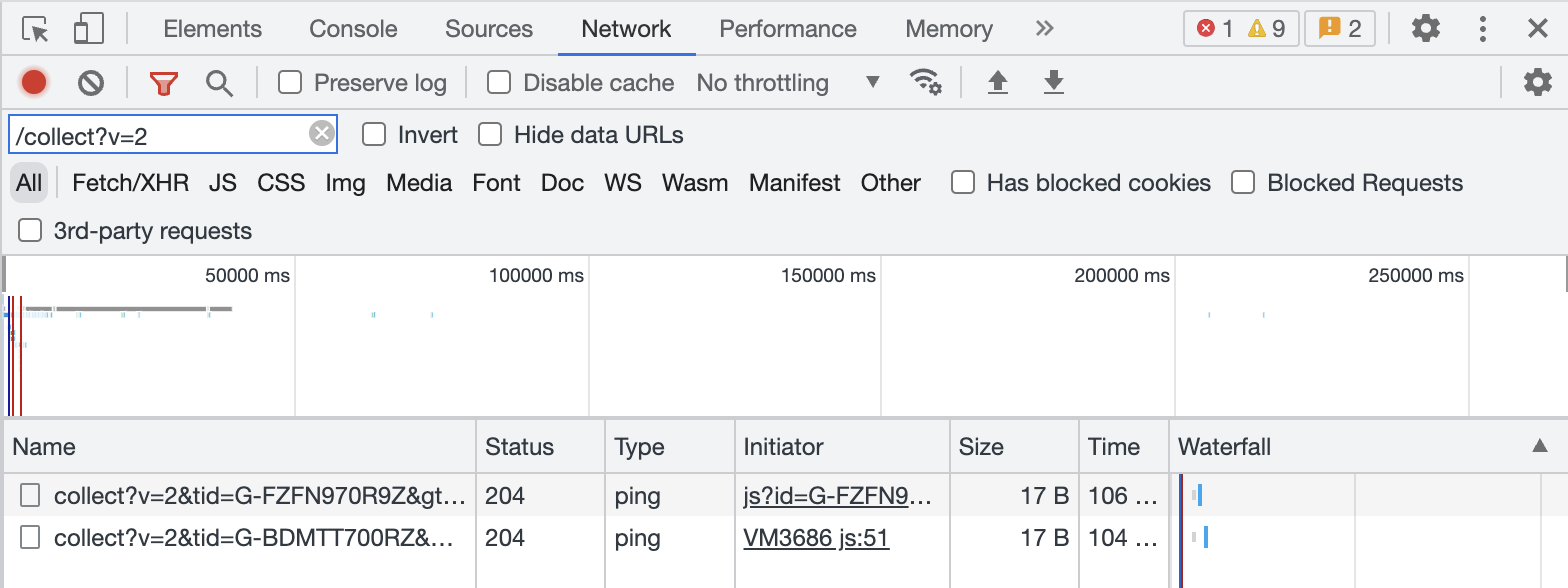Export HAR with the download arrow
The image size is (1568, 588).
pos(1053,82)
